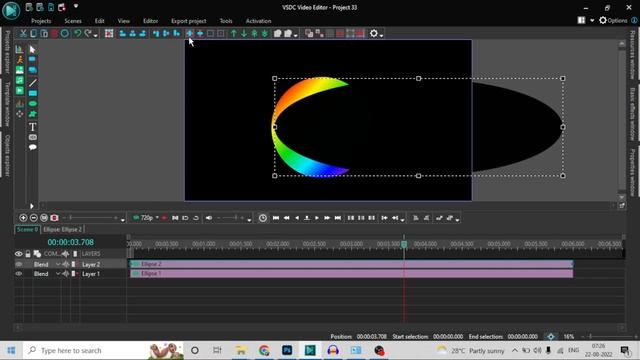640x360 pixels.
Task: Open dropdown after timeline zoom slider
Action: click(122, 220)
